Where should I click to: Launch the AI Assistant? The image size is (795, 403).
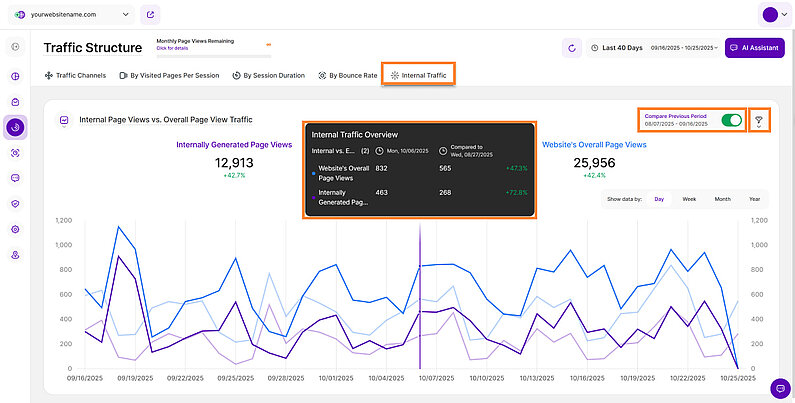click(755, 47)
